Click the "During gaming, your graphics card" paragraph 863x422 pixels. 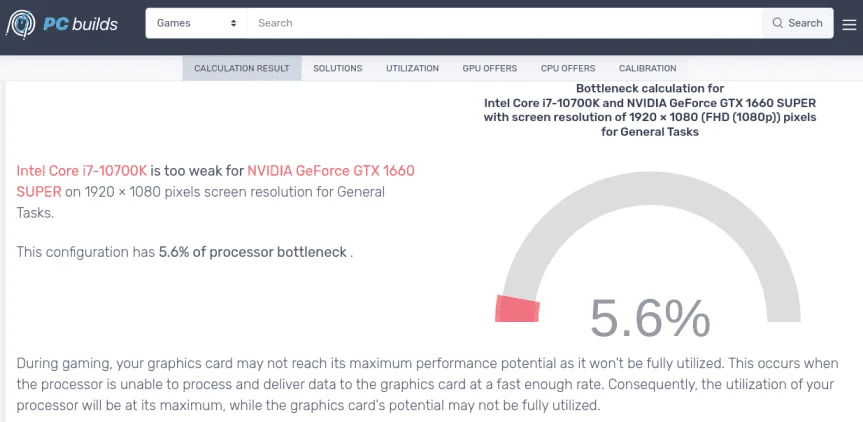tap(428, 385)
